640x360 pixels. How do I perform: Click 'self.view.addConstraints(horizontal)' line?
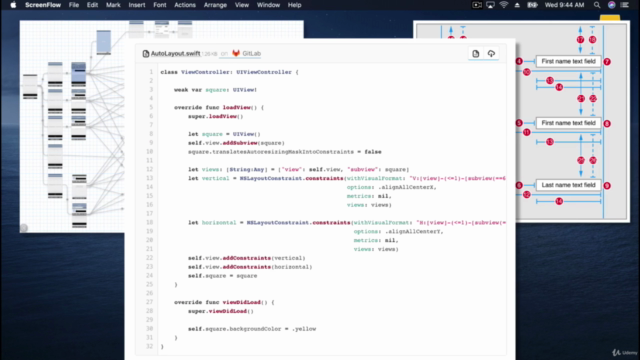point(250,267)
